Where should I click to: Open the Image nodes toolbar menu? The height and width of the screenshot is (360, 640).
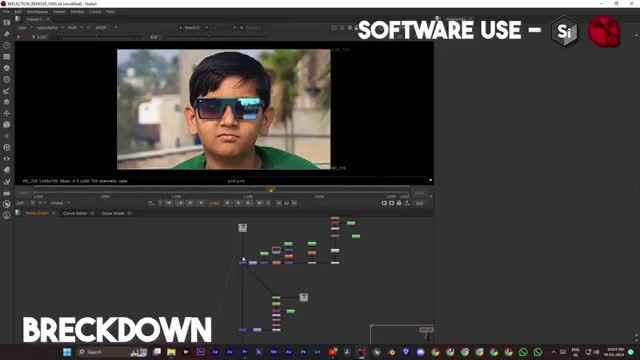[7, 23]
